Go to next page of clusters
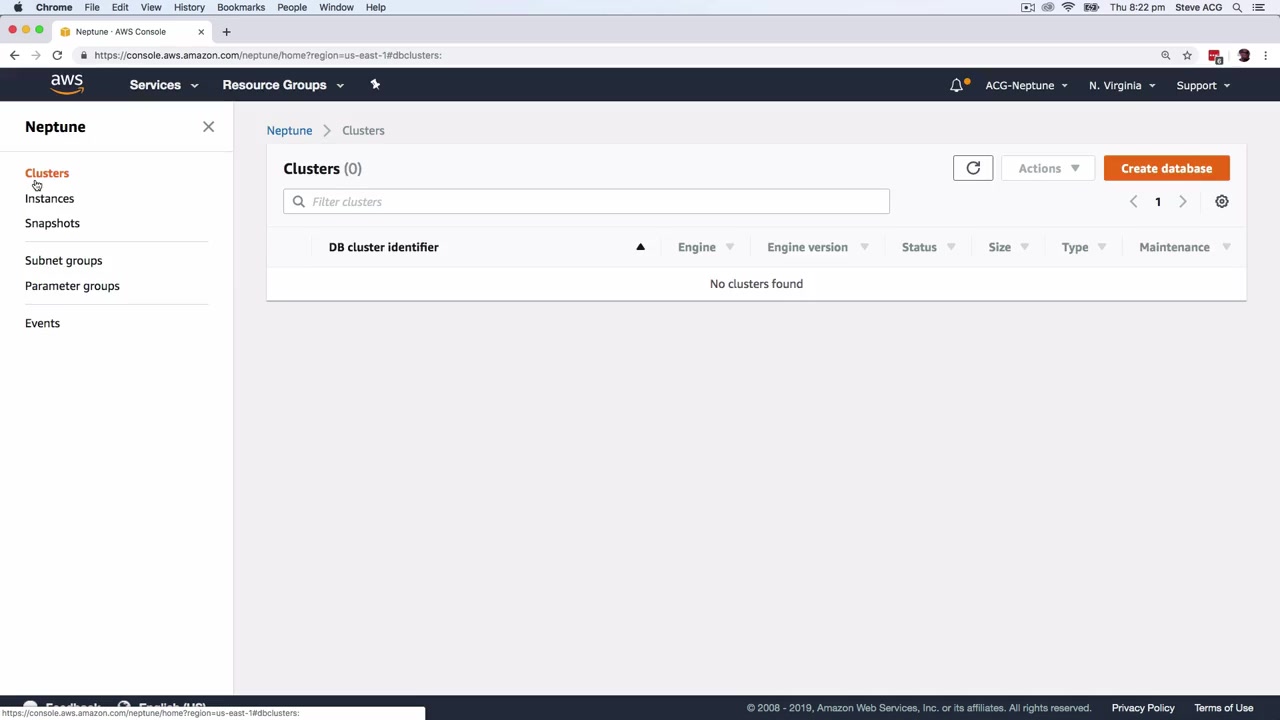 pyautogui.click(x=1182, y=202)
